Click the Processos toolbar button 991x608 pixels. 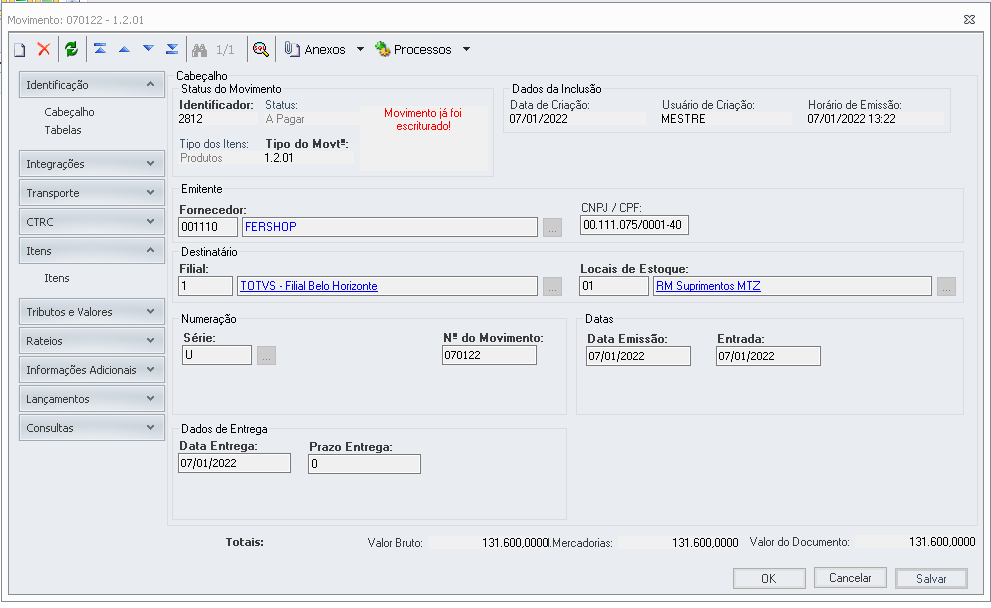point(413,49)
